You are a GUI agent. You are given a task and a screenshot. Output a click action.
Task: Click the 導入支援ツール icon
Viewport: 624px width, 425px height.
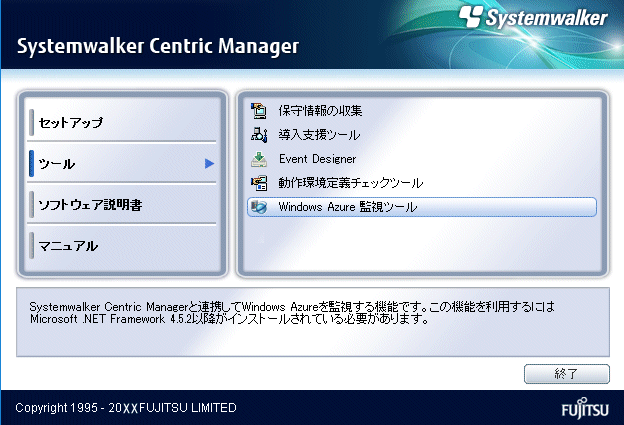point(259,134)
